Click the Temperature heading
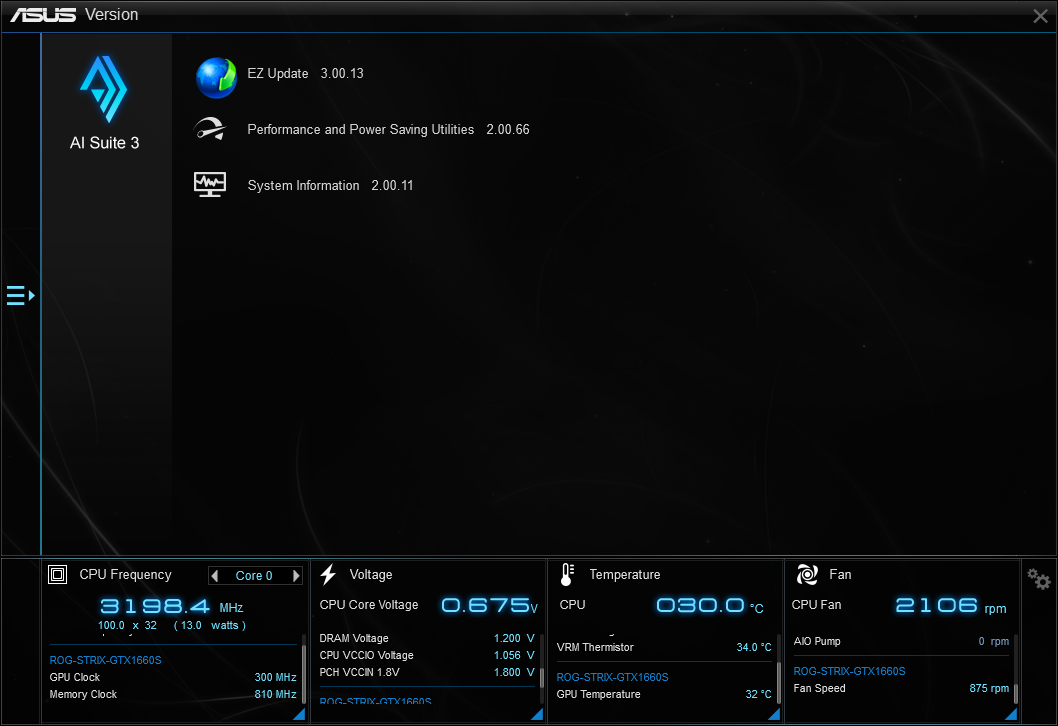Image resolution: width=1058 pixels, height=726 pixels. [625, 575]
